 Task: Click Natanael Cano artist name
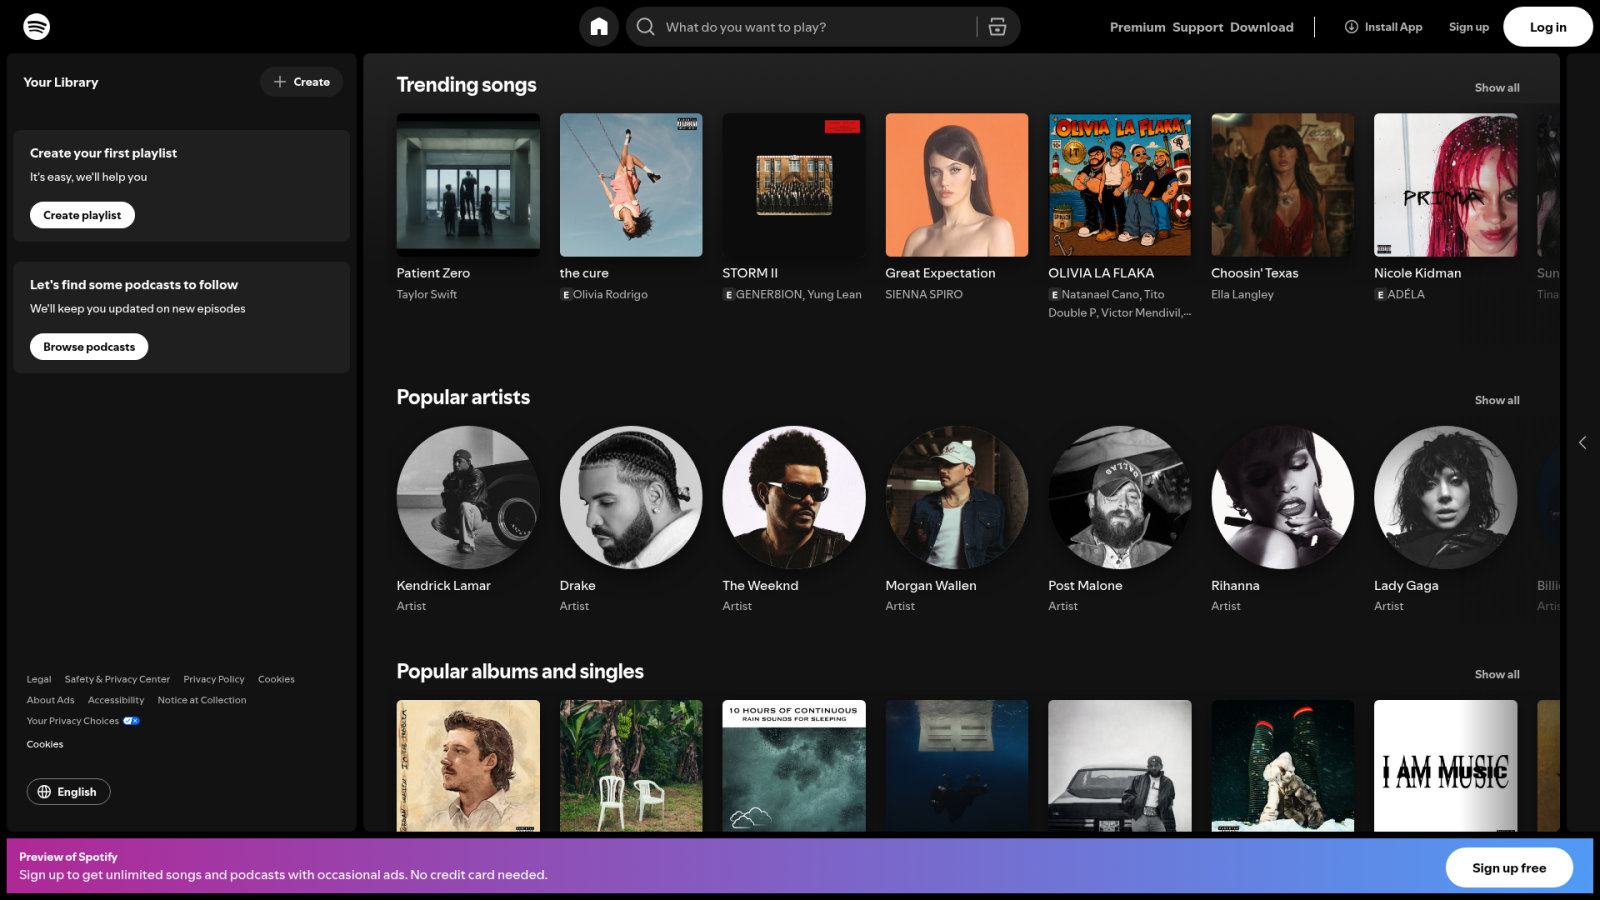(1100, 295)
